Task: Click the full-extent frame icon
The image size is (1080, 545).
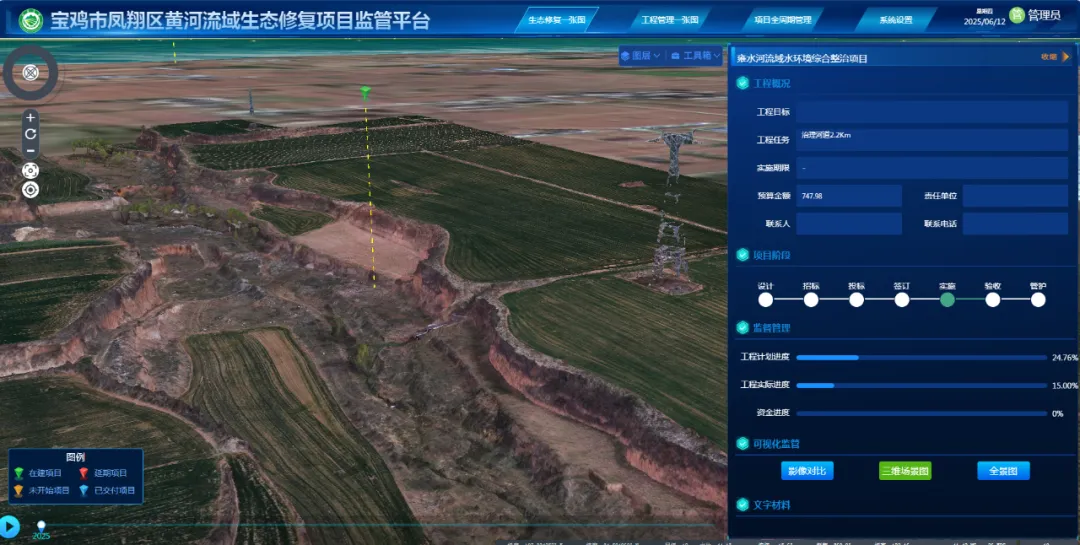Action: click(30, 170)
